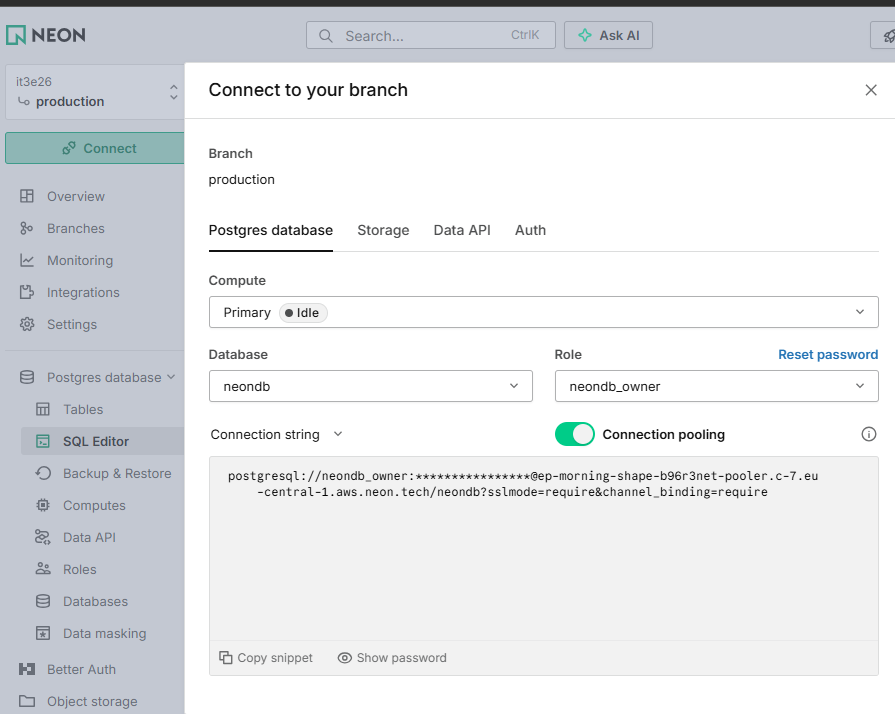Image resolution: width=895 pixels, height=714 pixels.
Task: Click the Data masking icon
Action: pos(43,633)
